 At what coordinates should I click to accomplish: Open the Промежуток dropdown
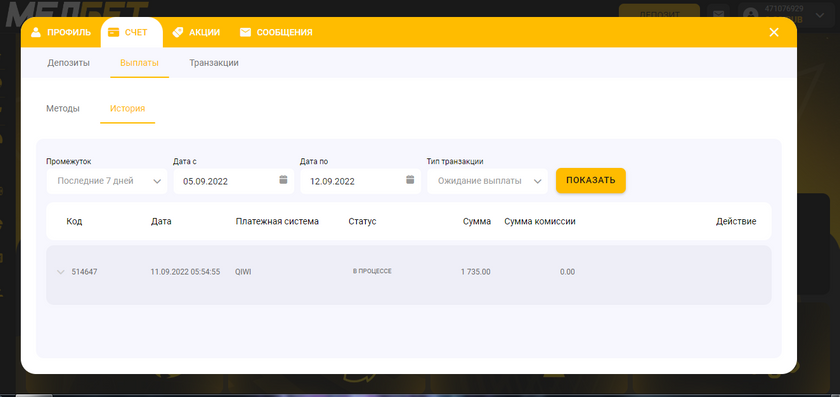(107, 181)
